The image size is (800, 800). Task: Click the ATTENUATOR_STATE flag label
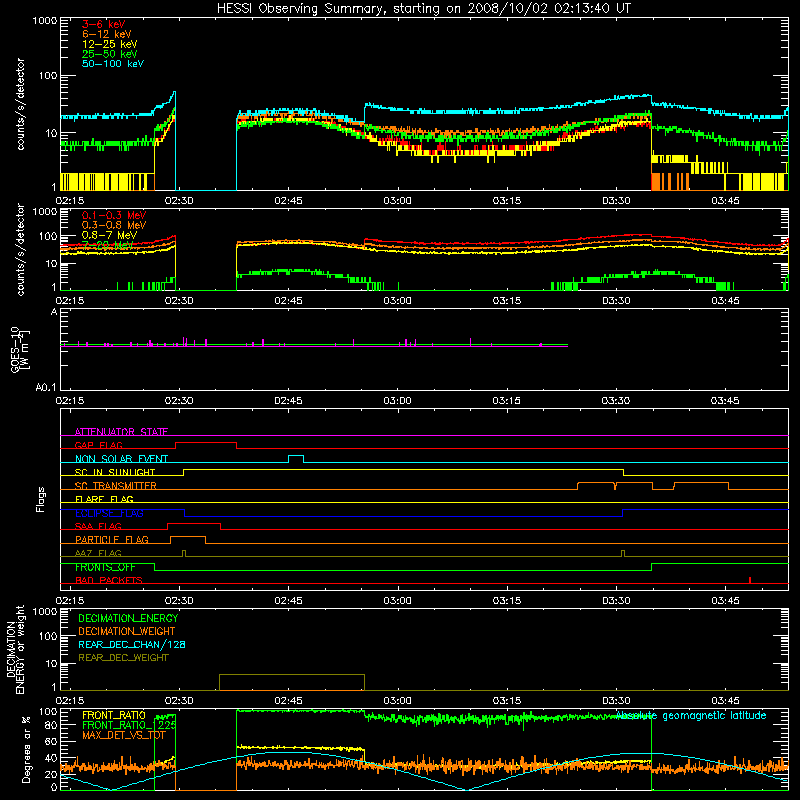[x=121, y=432]
